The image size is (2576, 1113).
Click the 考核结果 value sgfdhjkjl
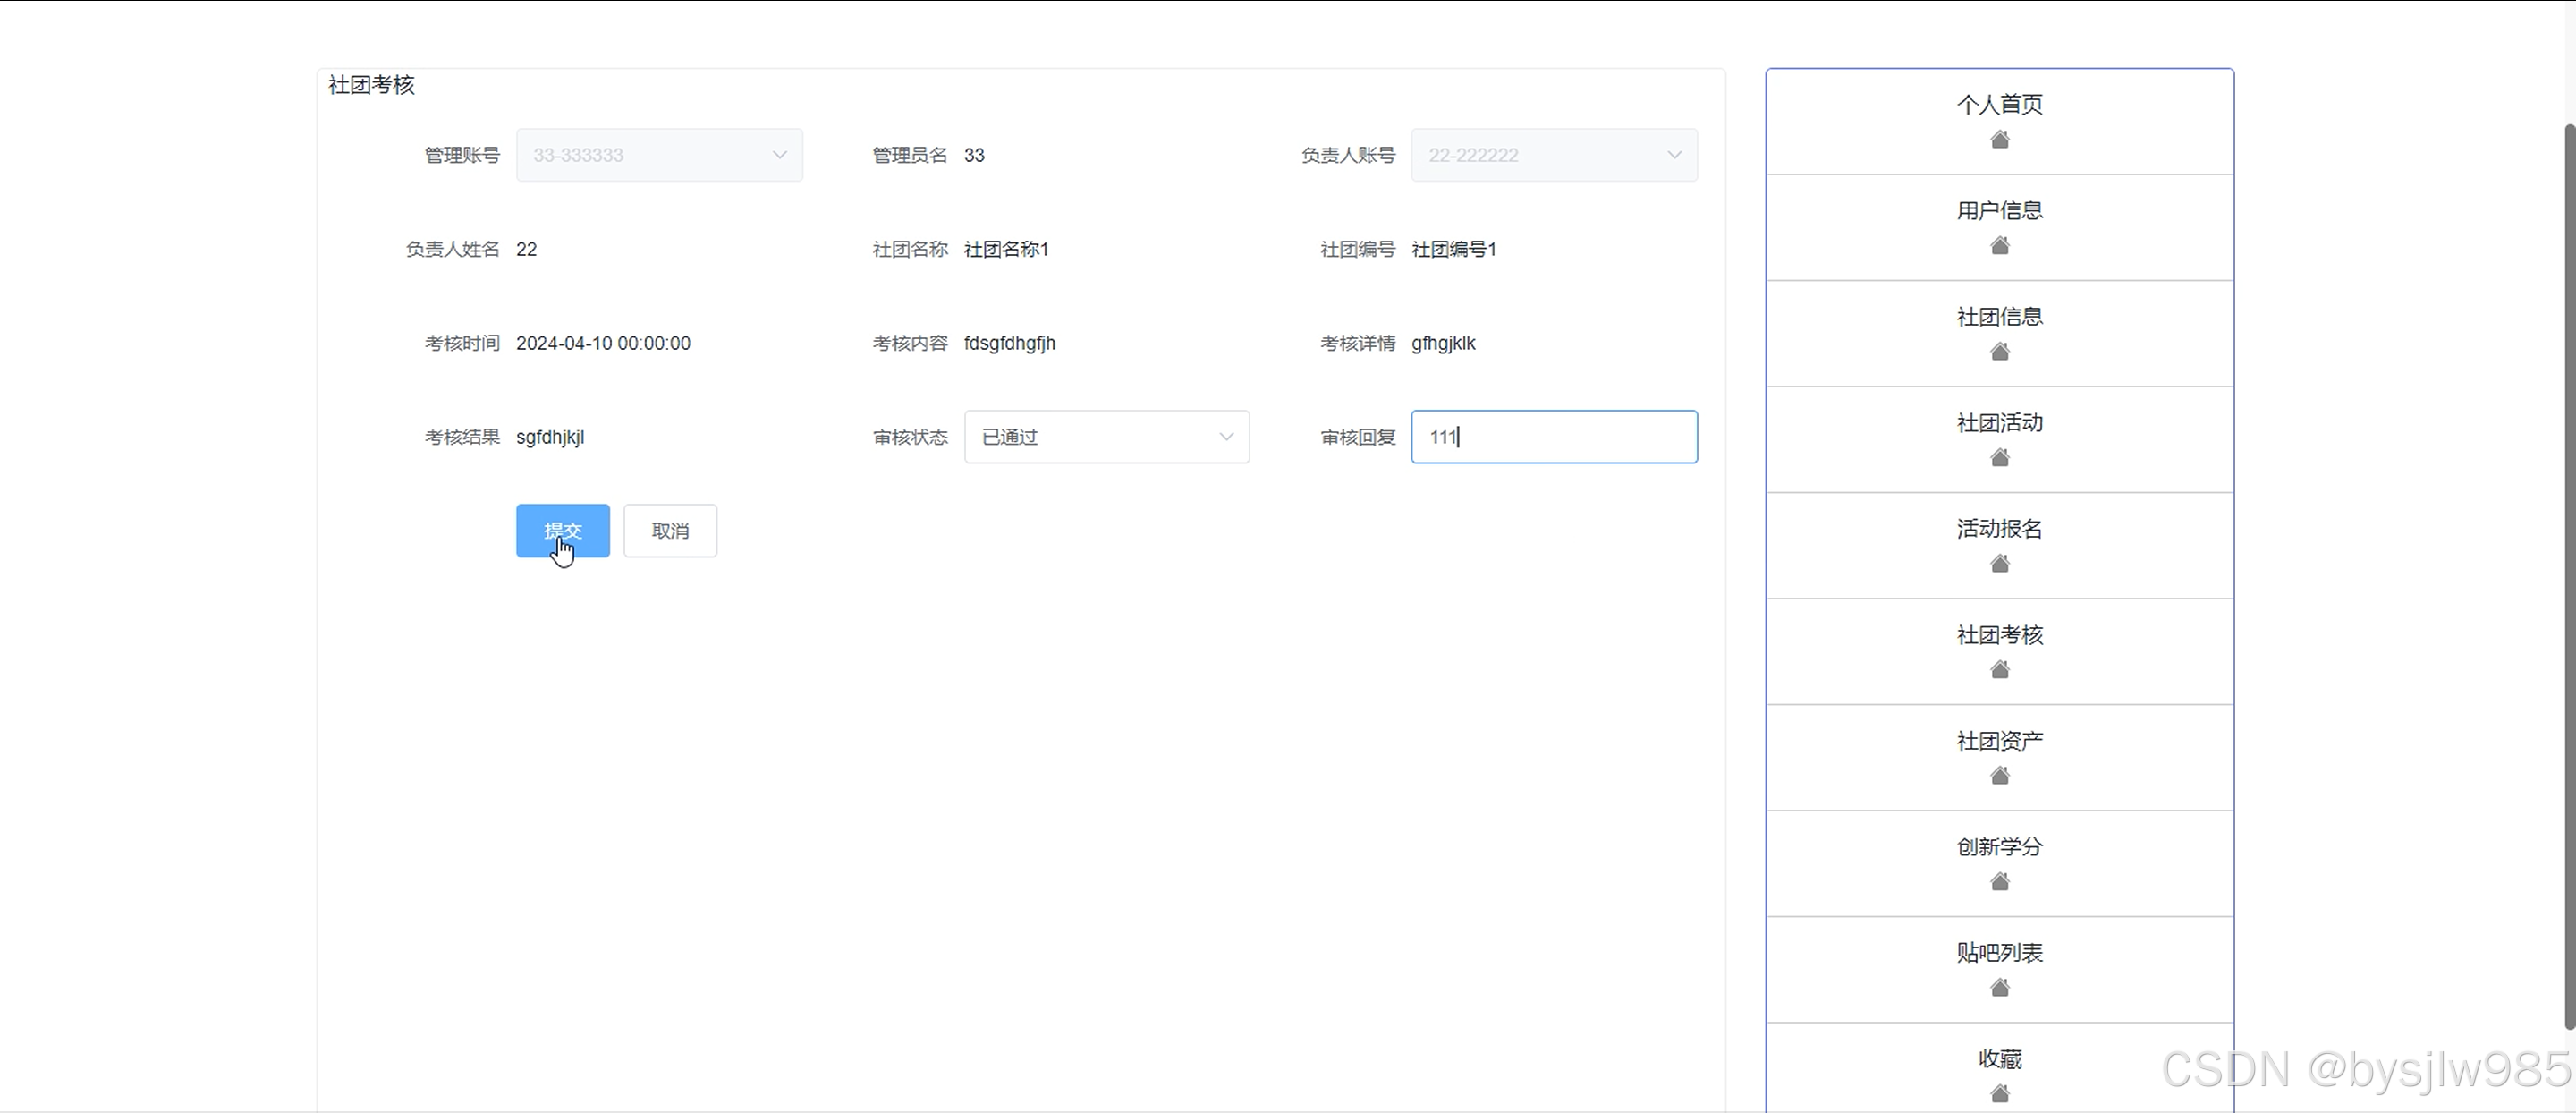pos(550,437)
